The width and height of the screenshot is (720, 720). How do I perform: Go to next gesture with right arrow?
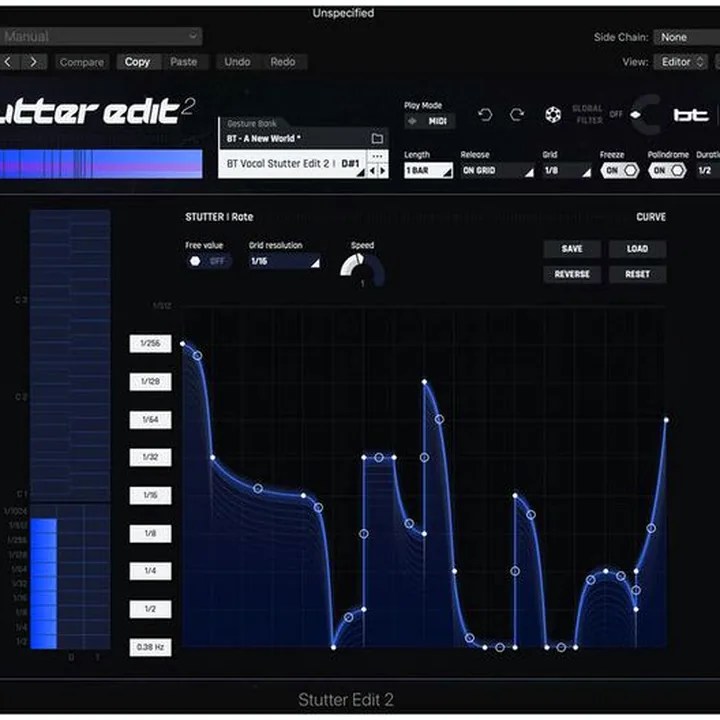point(382,171)
